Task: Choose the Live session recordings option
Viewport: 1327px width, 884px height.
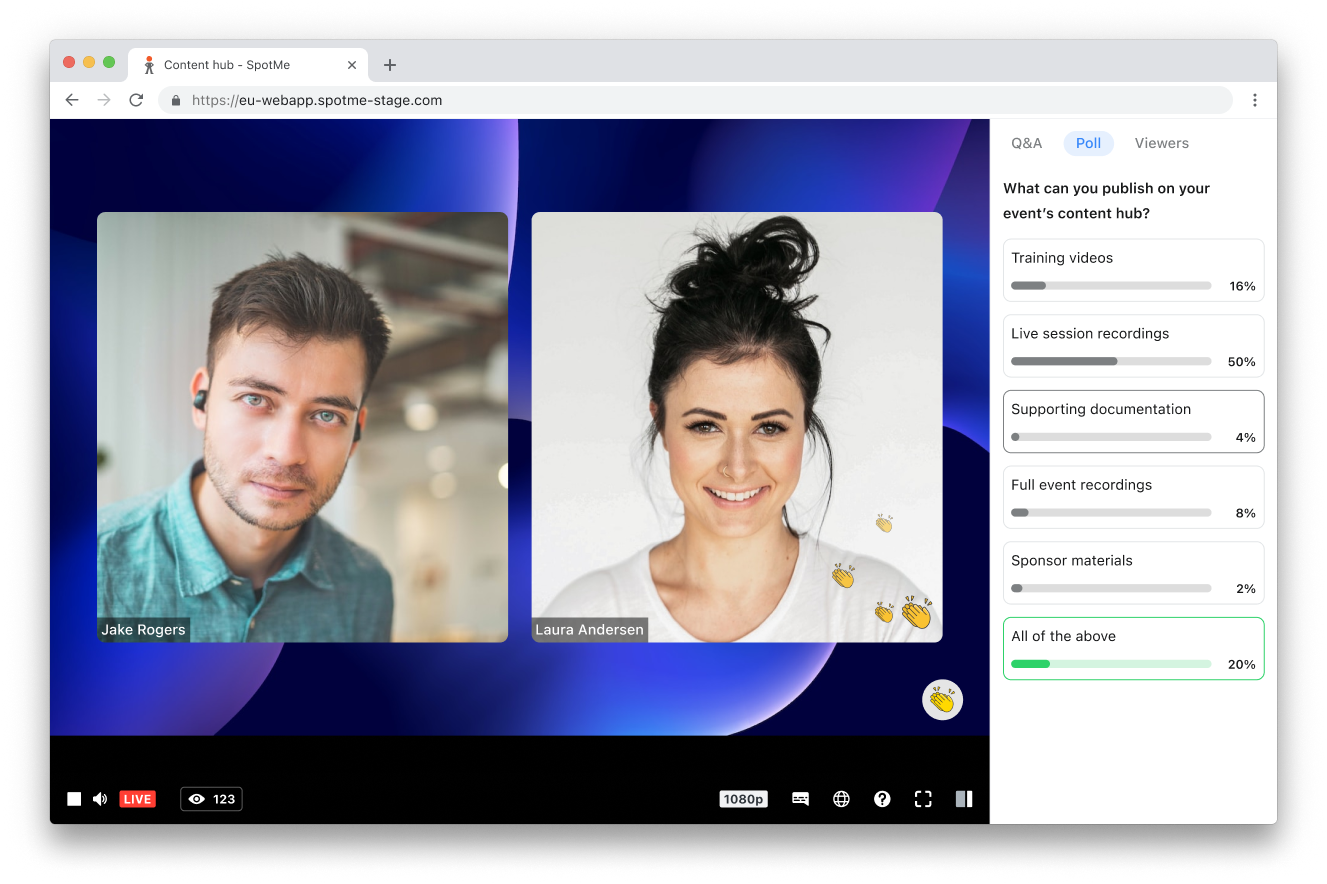Action: tap(1134, 346)
